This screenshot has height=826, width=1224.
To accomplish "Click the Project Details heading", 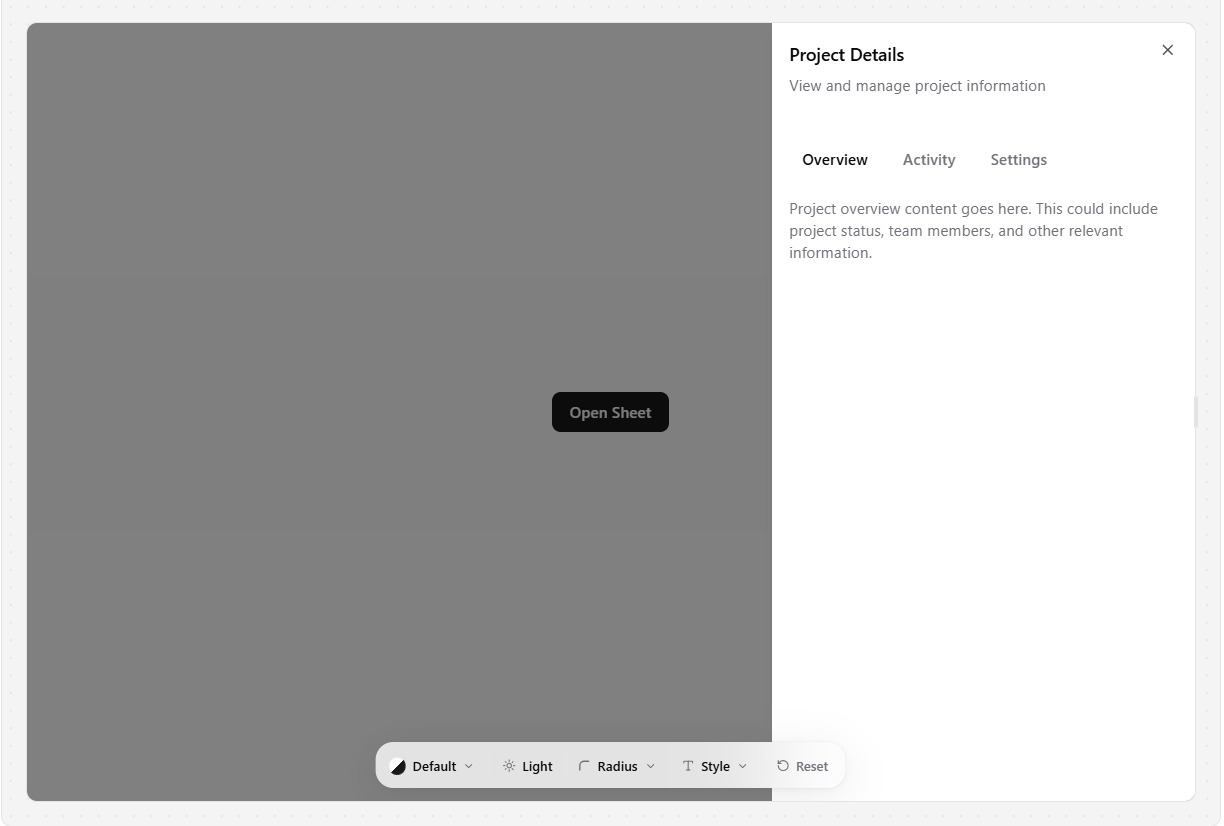I will pyautogui.click(x=846, y=55).
